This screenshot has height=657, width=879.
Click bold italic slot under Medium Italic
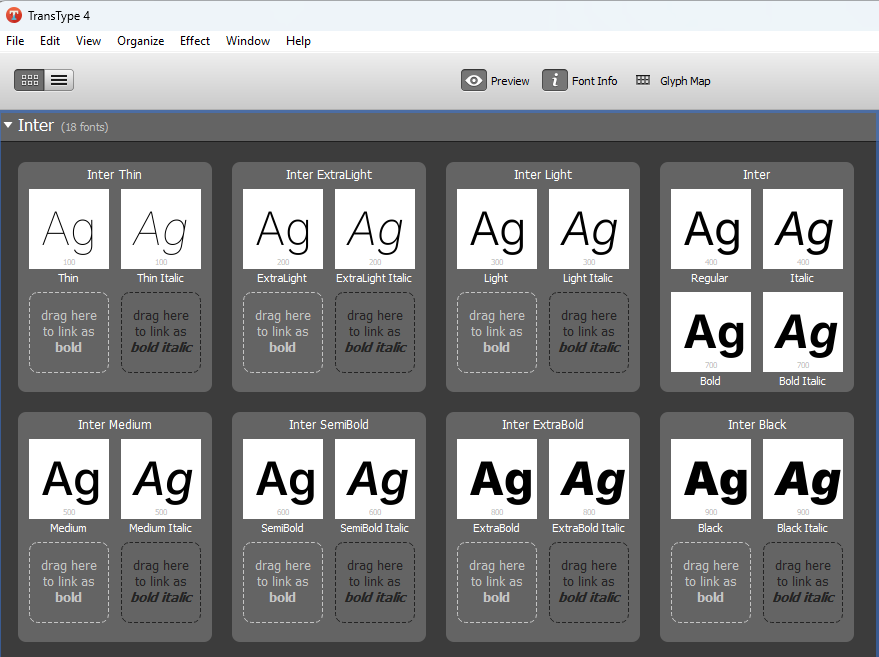(x=161, y=582)
